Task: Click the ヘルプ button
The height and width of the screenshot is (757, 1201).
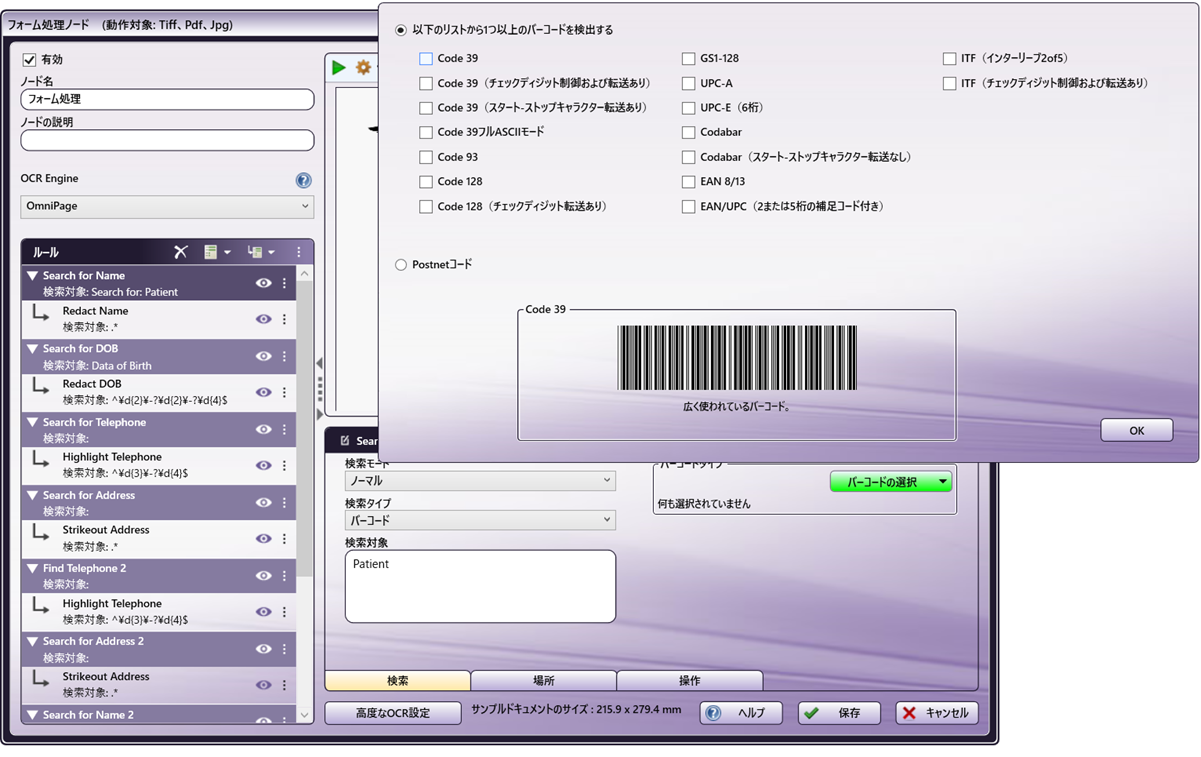Action: pyautogui.click(x=741, y=713)
